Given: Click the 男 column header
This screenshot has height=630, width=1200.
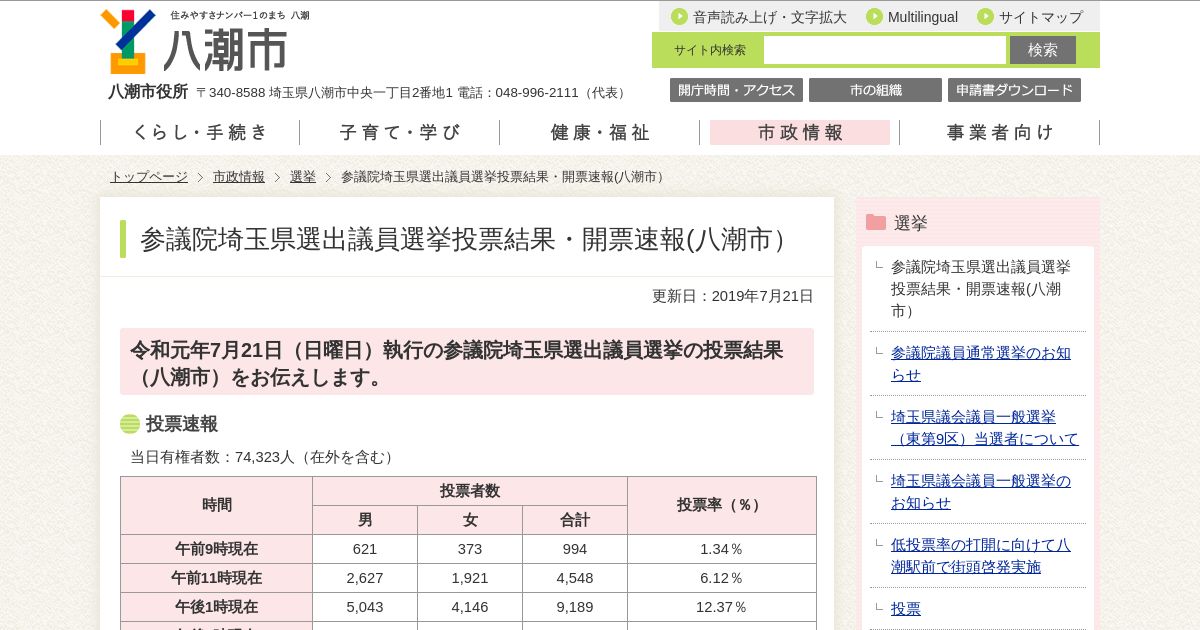Looking at the screenshot, I should click(365, 520).
